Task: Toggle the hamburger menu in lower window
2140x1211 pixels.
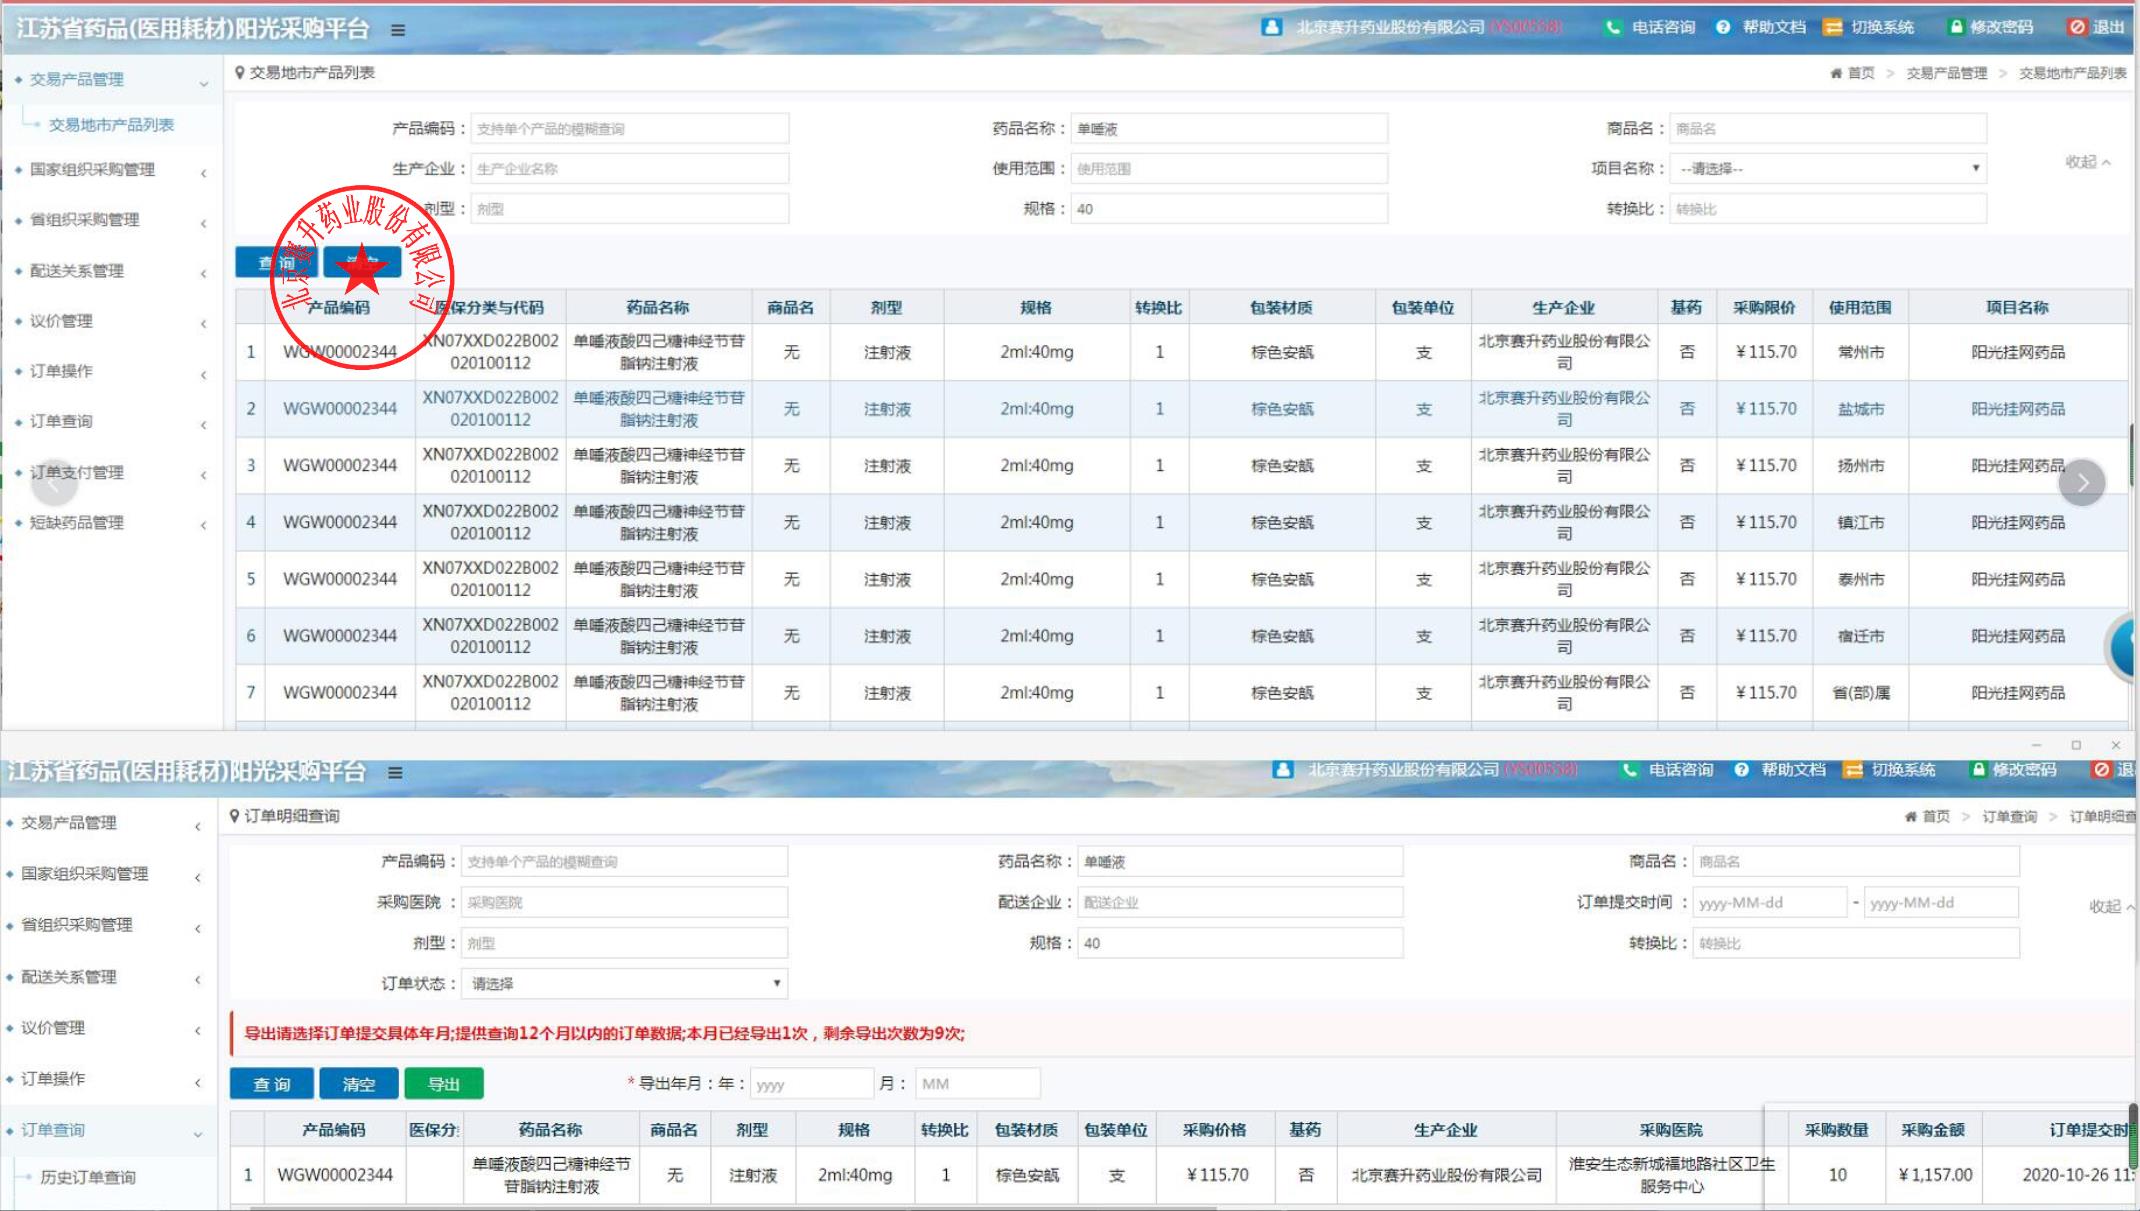Action: tap(395, 772)
